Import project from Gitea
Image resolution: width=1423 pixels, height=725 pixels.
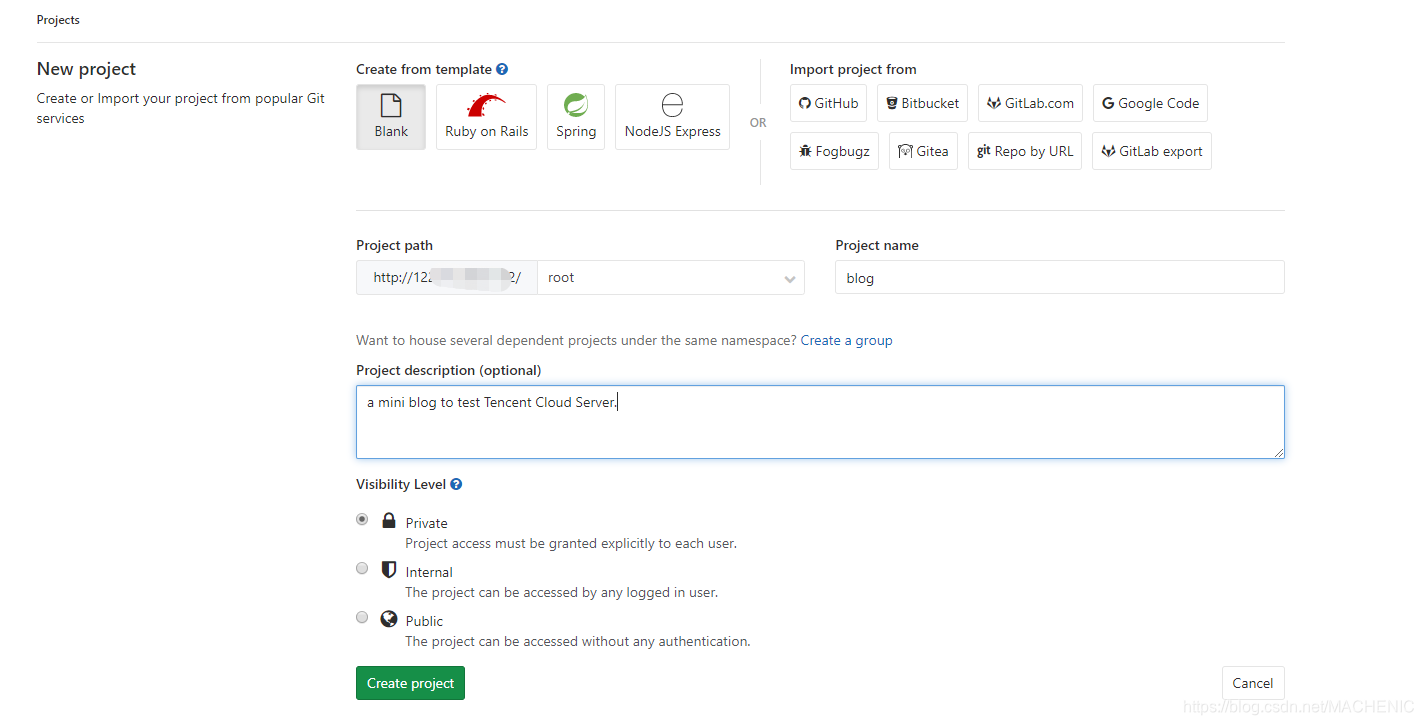(923, 151)
